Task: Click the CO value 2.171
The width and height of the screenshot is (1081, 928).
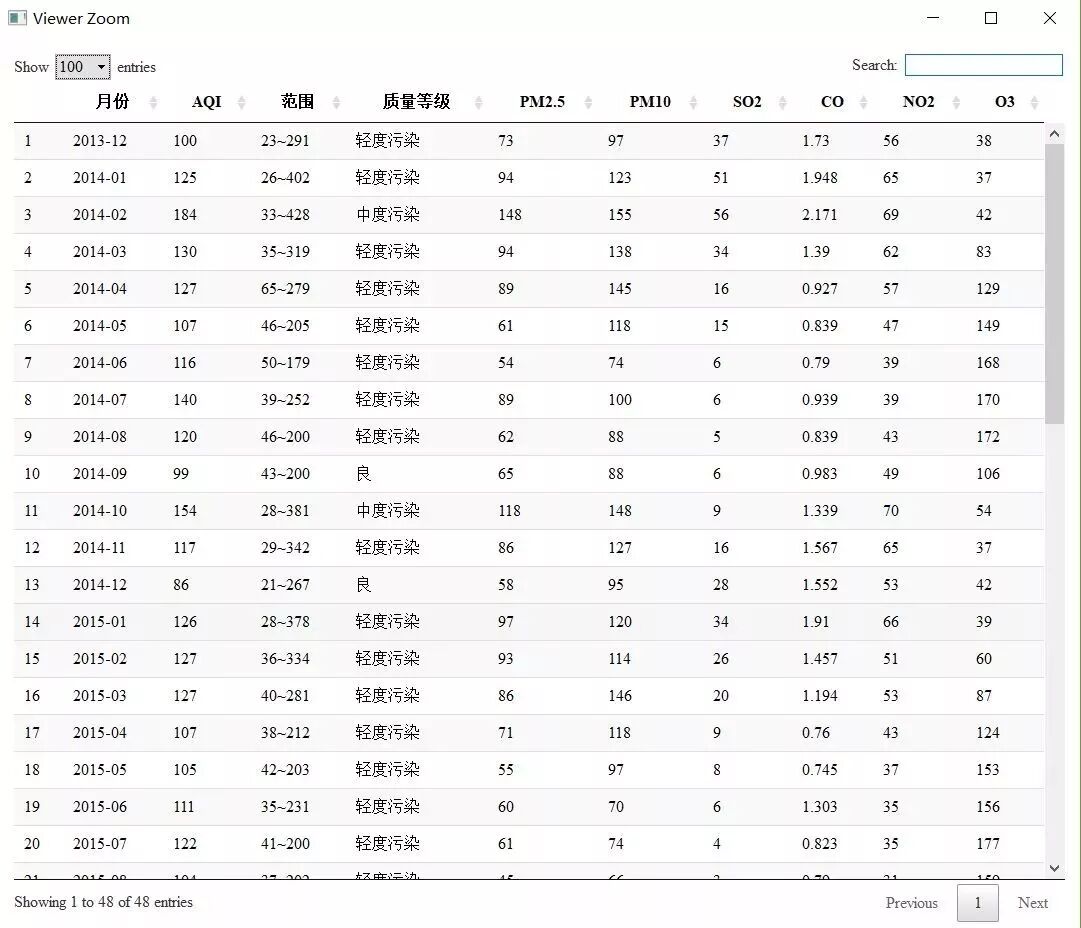Action: pos(820,215)
